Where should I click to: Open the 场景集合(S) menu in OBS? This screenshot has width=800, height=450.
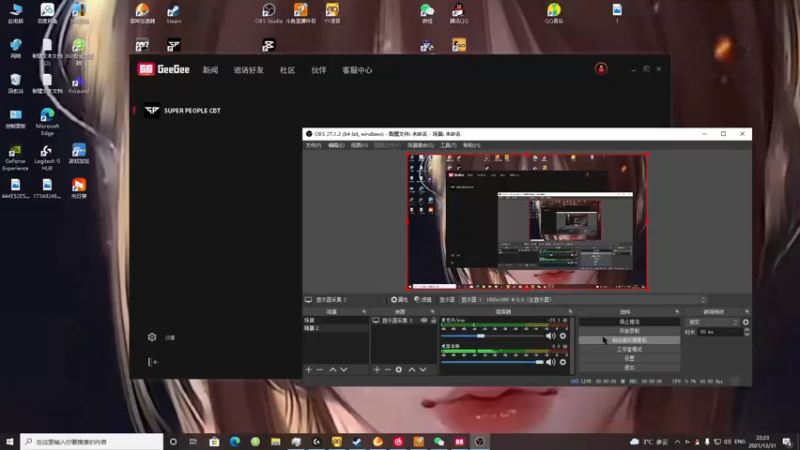tap(420, 145)
